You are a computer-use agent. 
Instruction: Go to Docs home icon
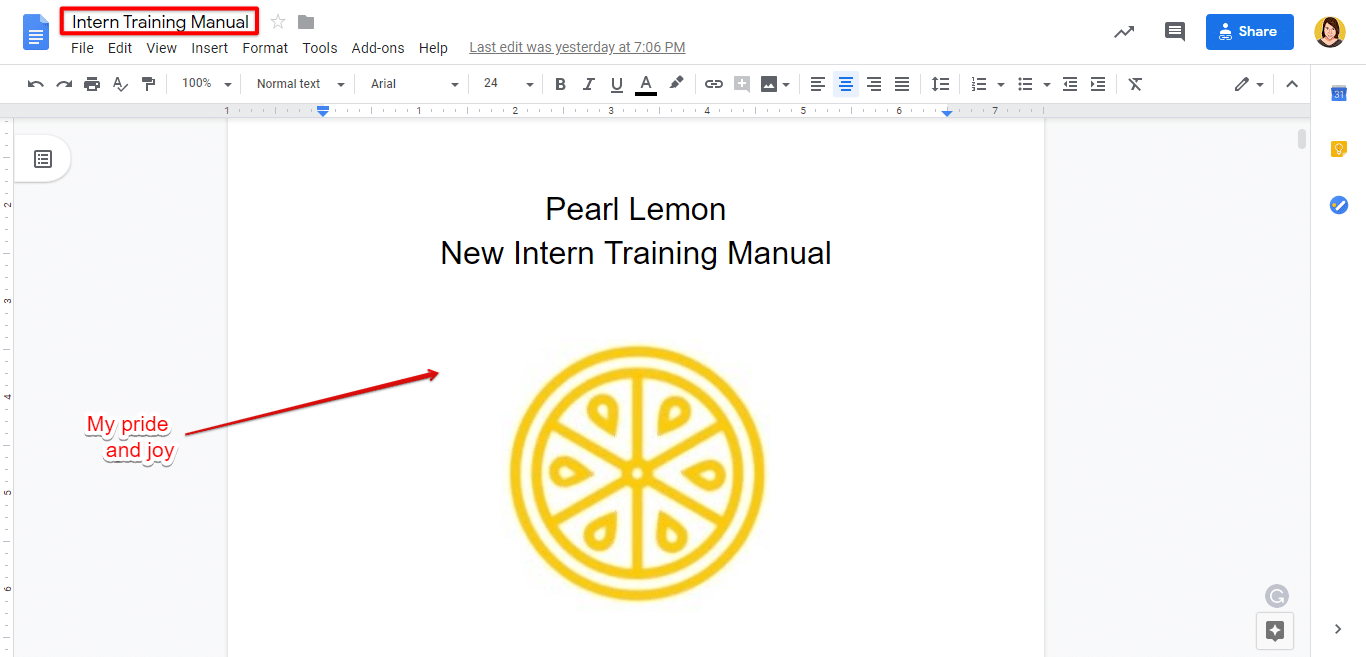36,32
